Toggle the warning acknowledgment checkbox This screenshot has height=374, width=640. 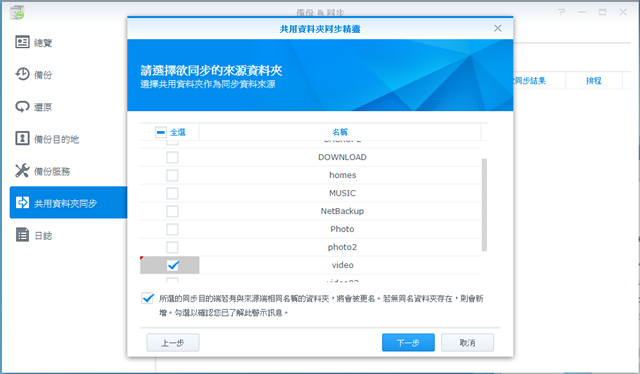click(x=147, y=298)
